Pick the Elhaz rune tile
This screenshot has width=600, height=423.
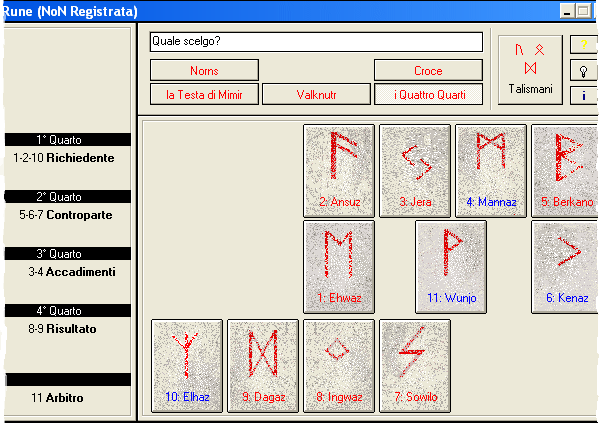(x=187, y=365)
